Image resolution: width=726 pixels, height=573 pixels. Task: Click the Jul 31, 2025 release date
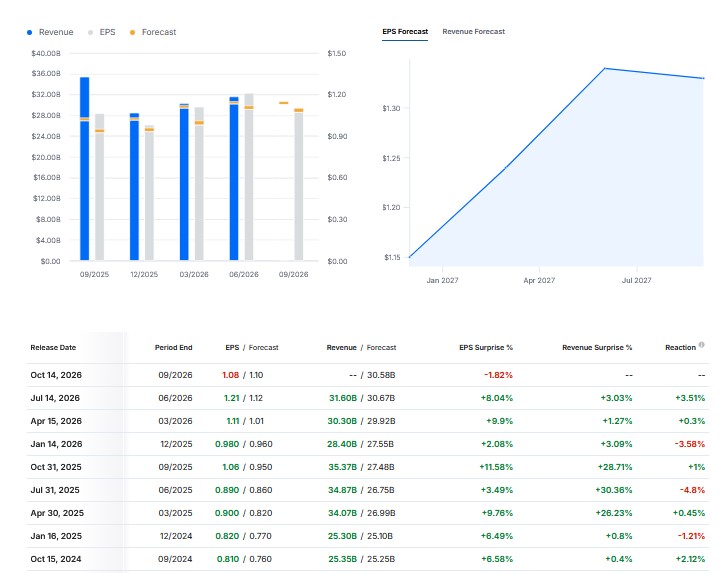(x=55, y=490)
